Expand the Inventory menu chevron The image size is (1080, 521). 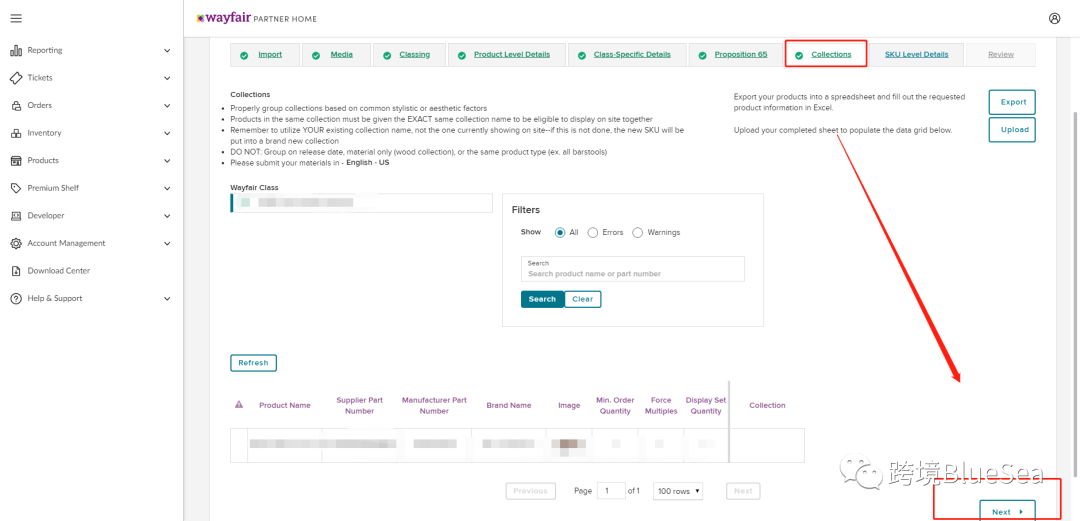point(167,133)
